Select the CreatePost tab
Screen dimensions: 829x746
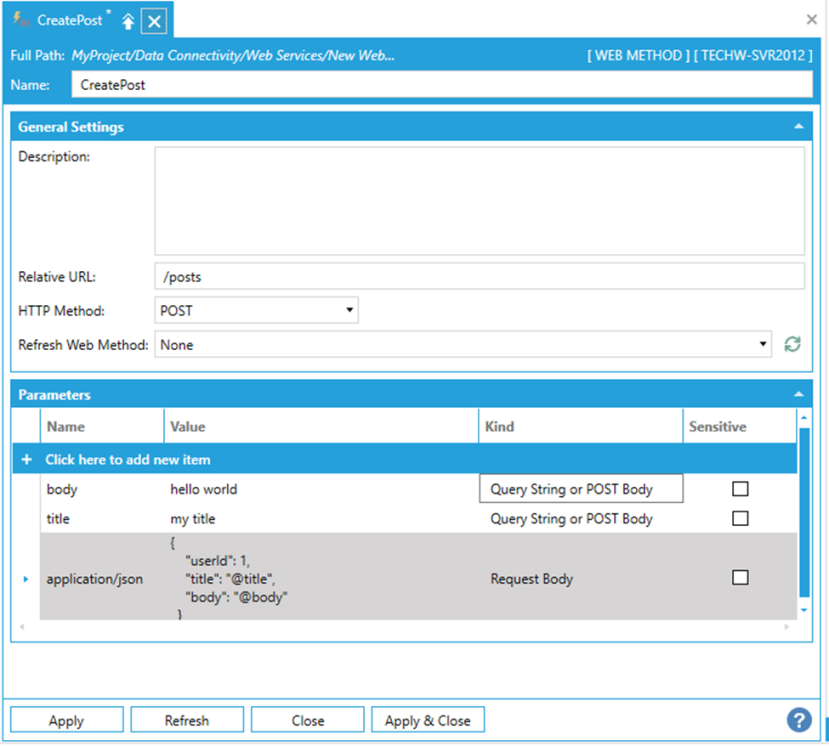point(69,20)
